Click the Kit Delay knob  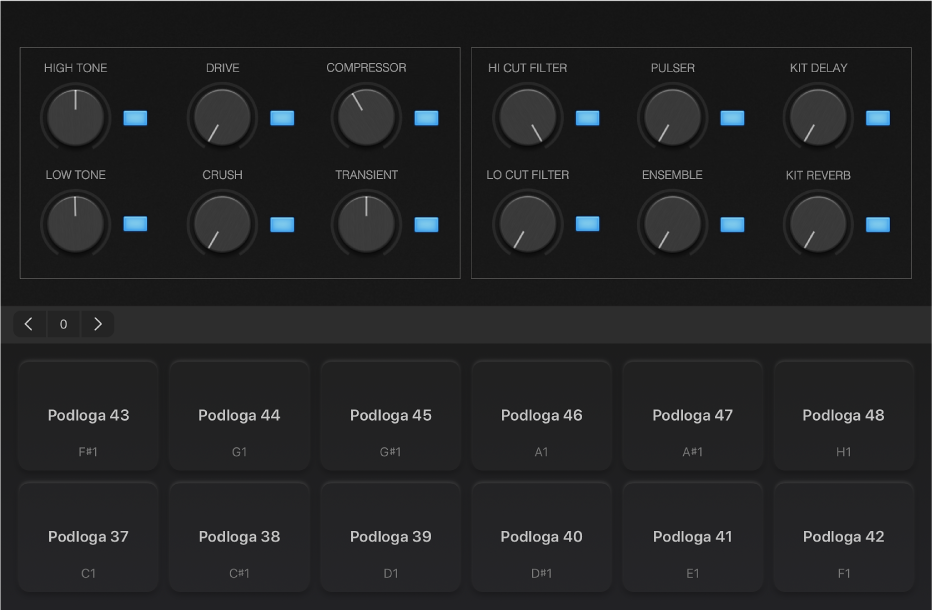(818, 116)
